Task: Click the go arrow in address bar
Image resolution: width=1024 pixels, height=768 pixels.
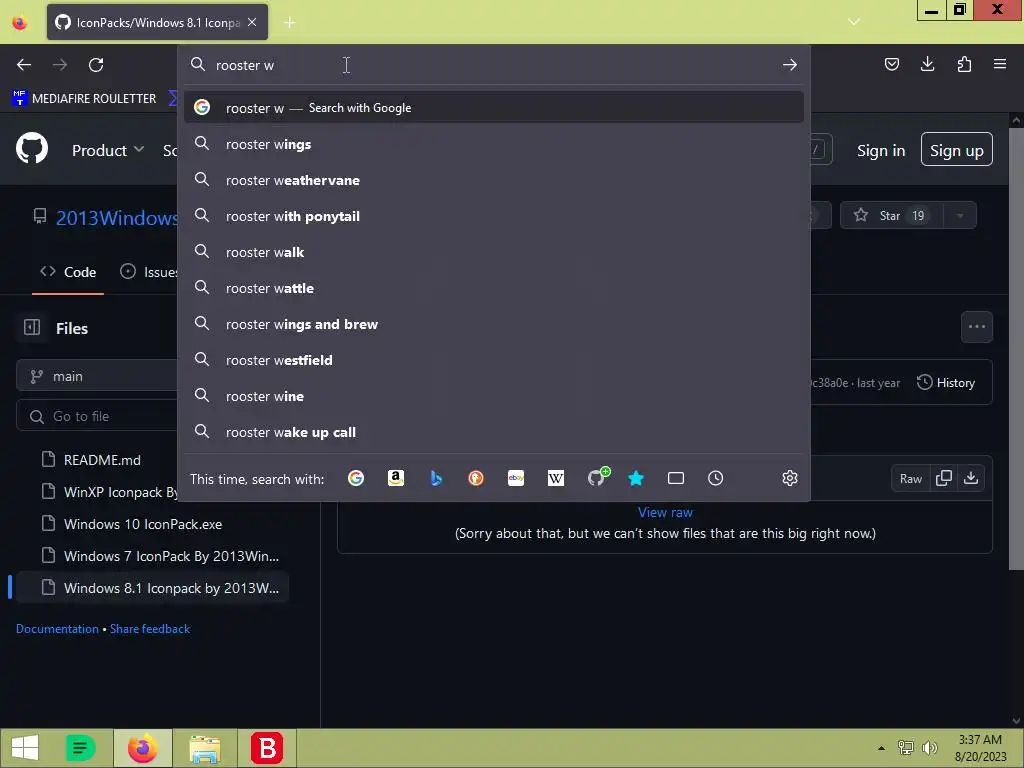Action: [x=790, y=65]
